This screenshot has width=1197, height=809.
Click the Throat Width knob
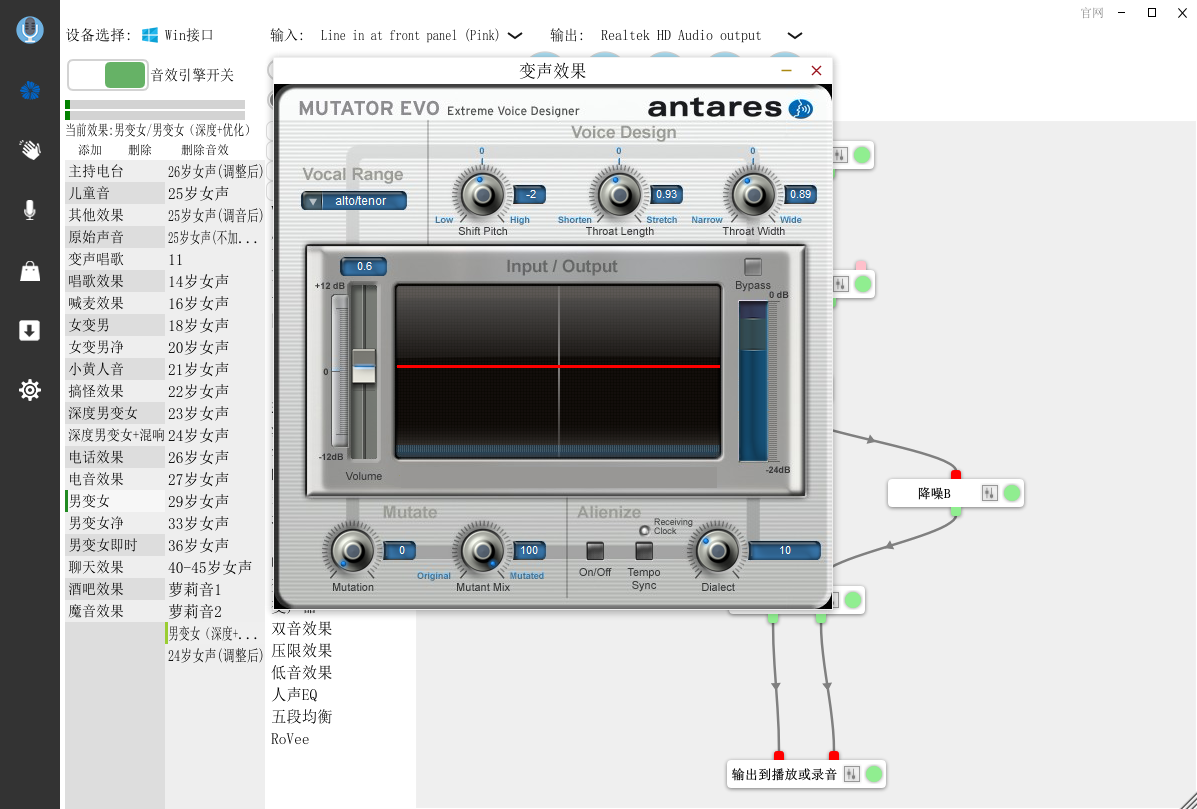click(x=753, y=195)
